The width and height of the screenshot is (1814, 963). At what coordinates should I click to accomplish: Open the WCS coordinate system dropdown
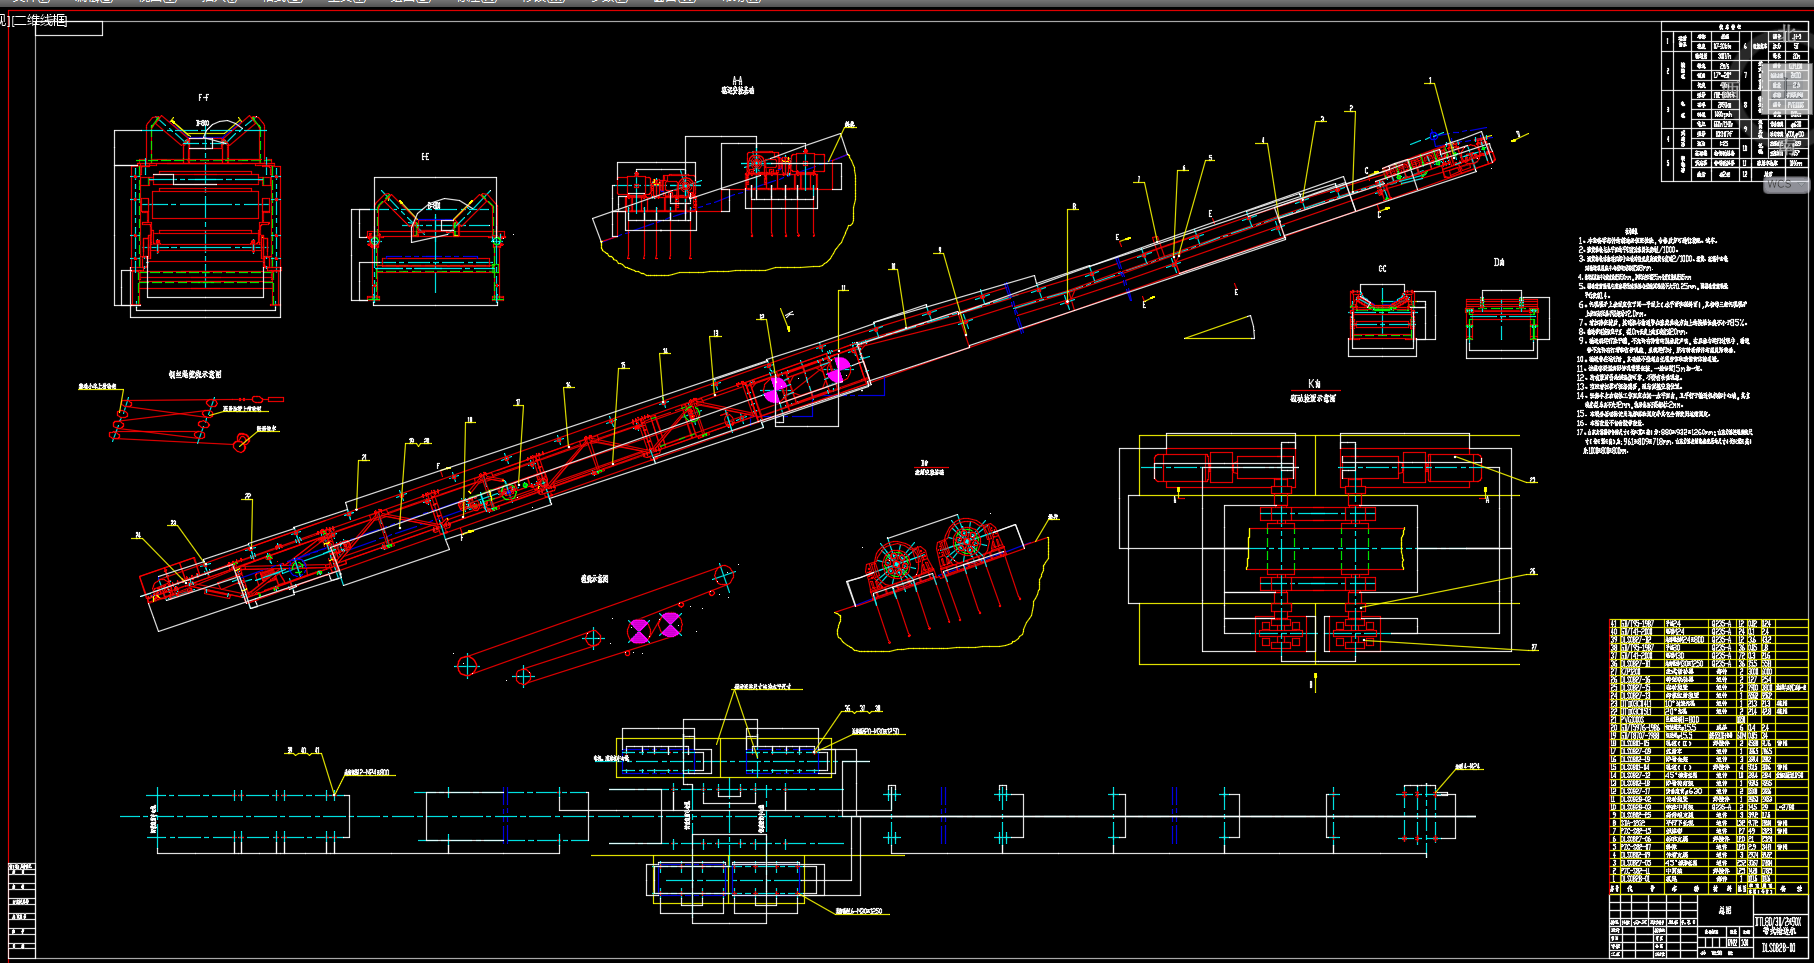click(1785, 184)
